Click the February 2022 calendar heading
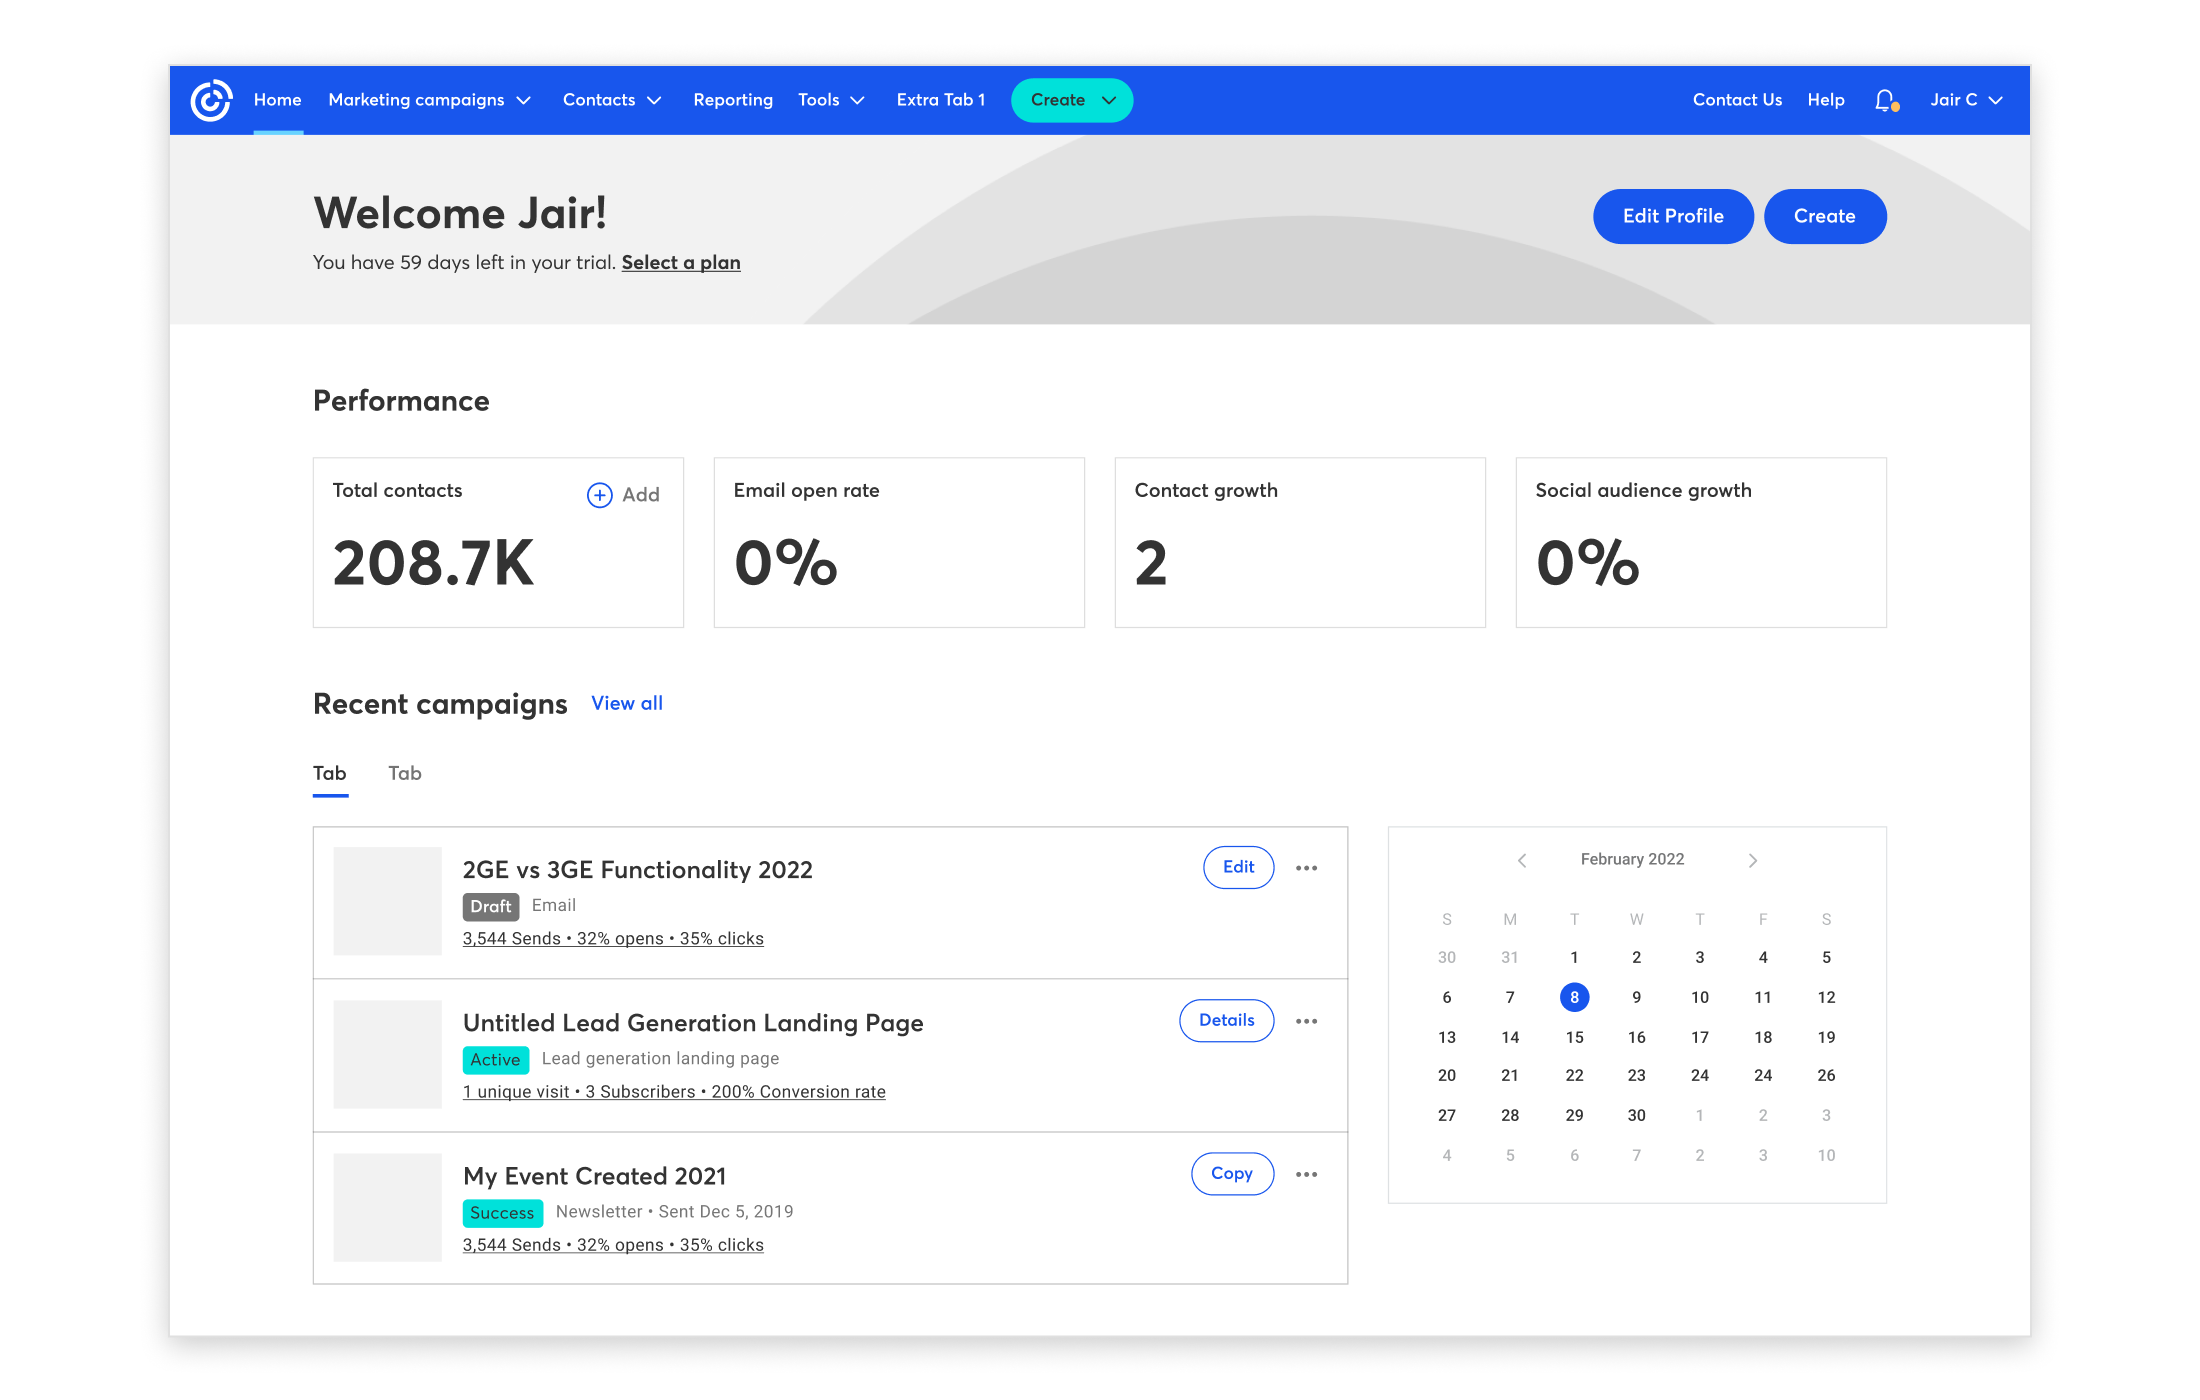Image resolution: width=2200 pixels, height=1400 pixels. (x=1632, y=860)
